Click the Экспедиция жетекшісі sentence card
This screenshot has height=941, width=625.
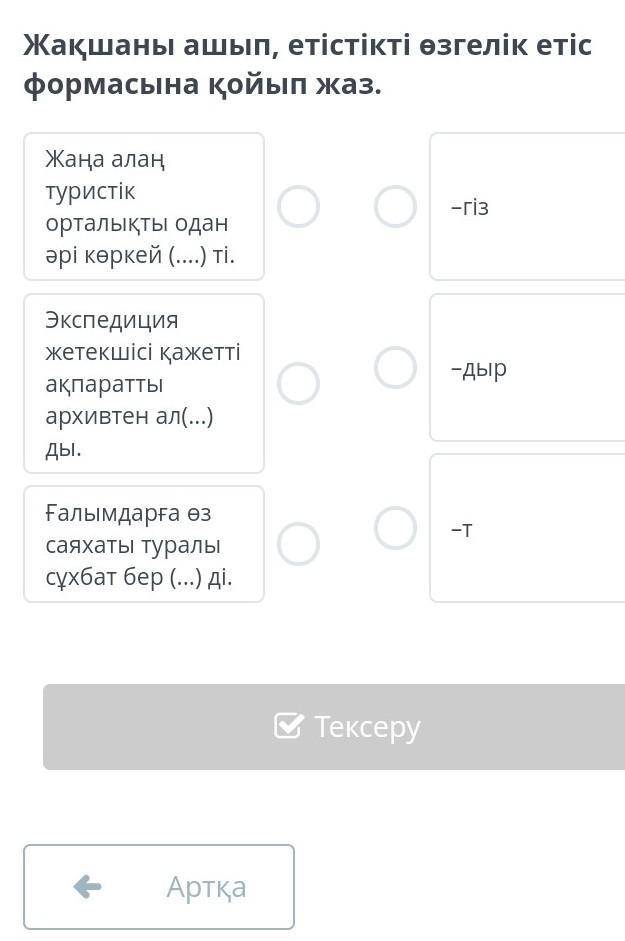144,383
